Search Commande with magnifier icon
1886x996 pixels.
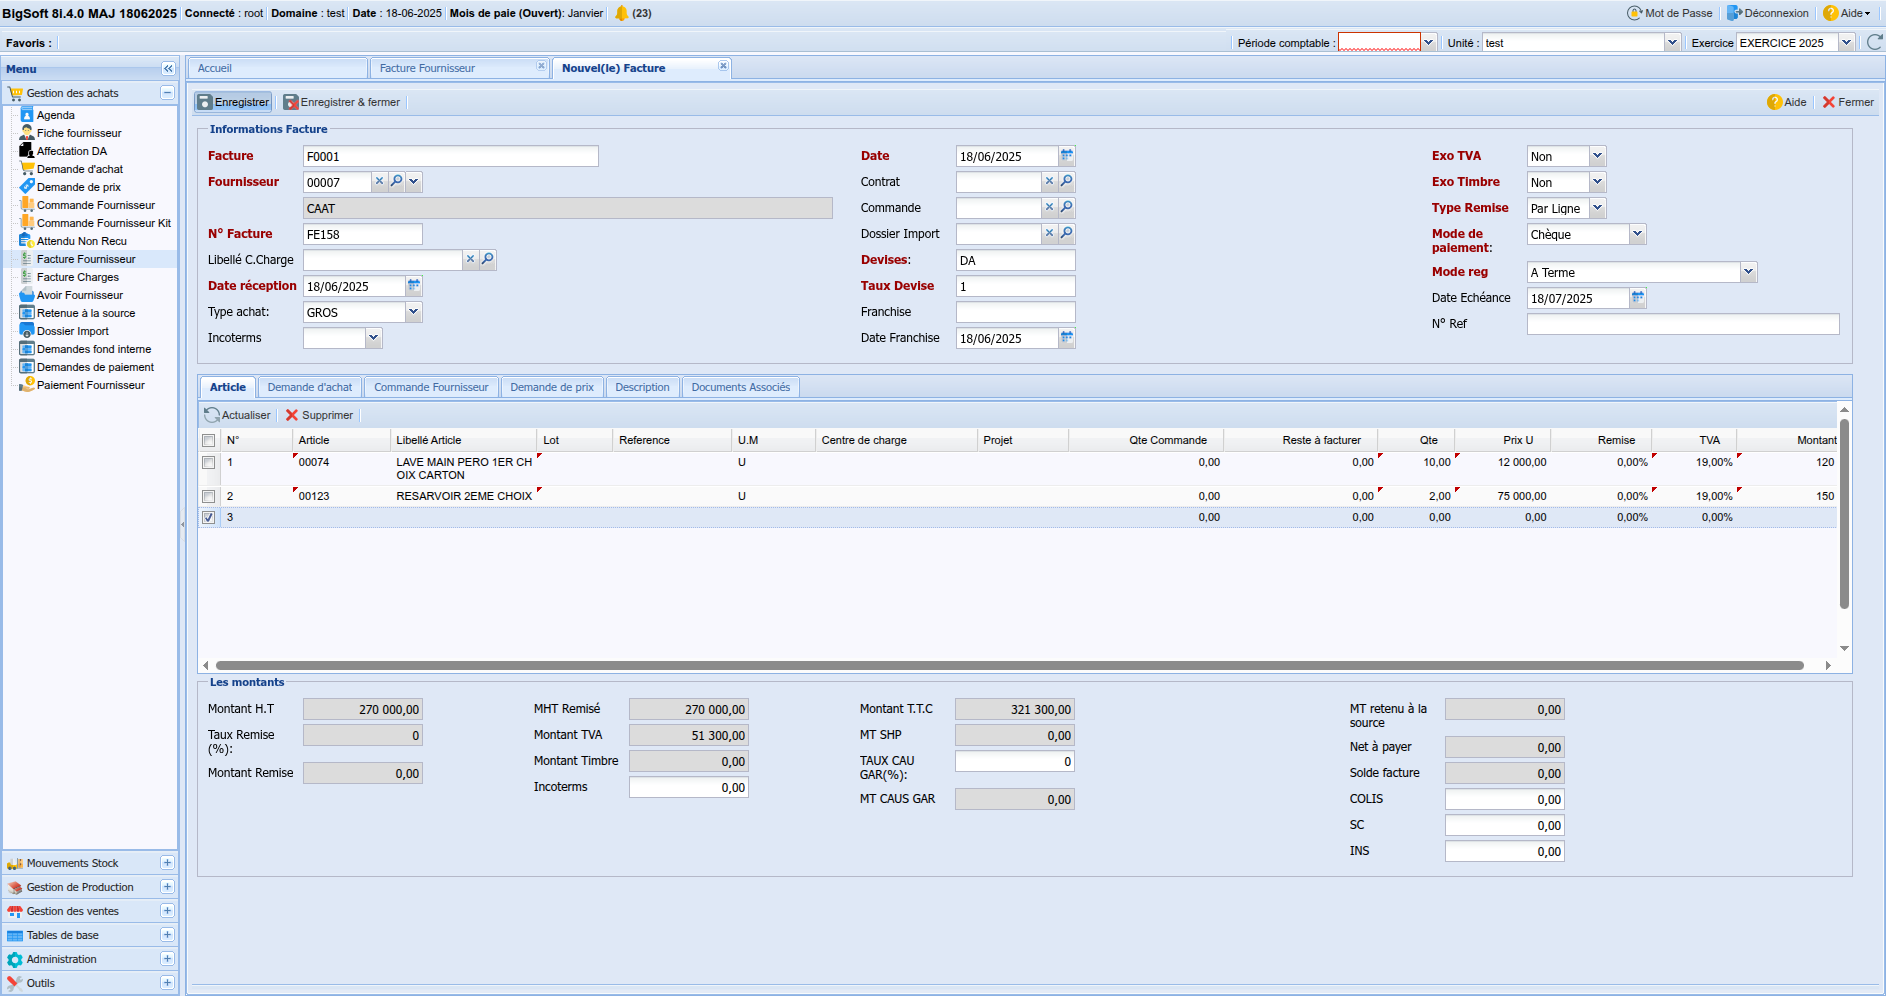tap(1066, 208)
